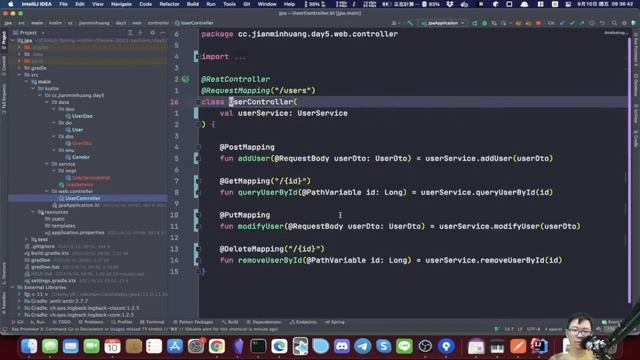Open the IDE settings gear in top toolbar

[x=624, y=23]
